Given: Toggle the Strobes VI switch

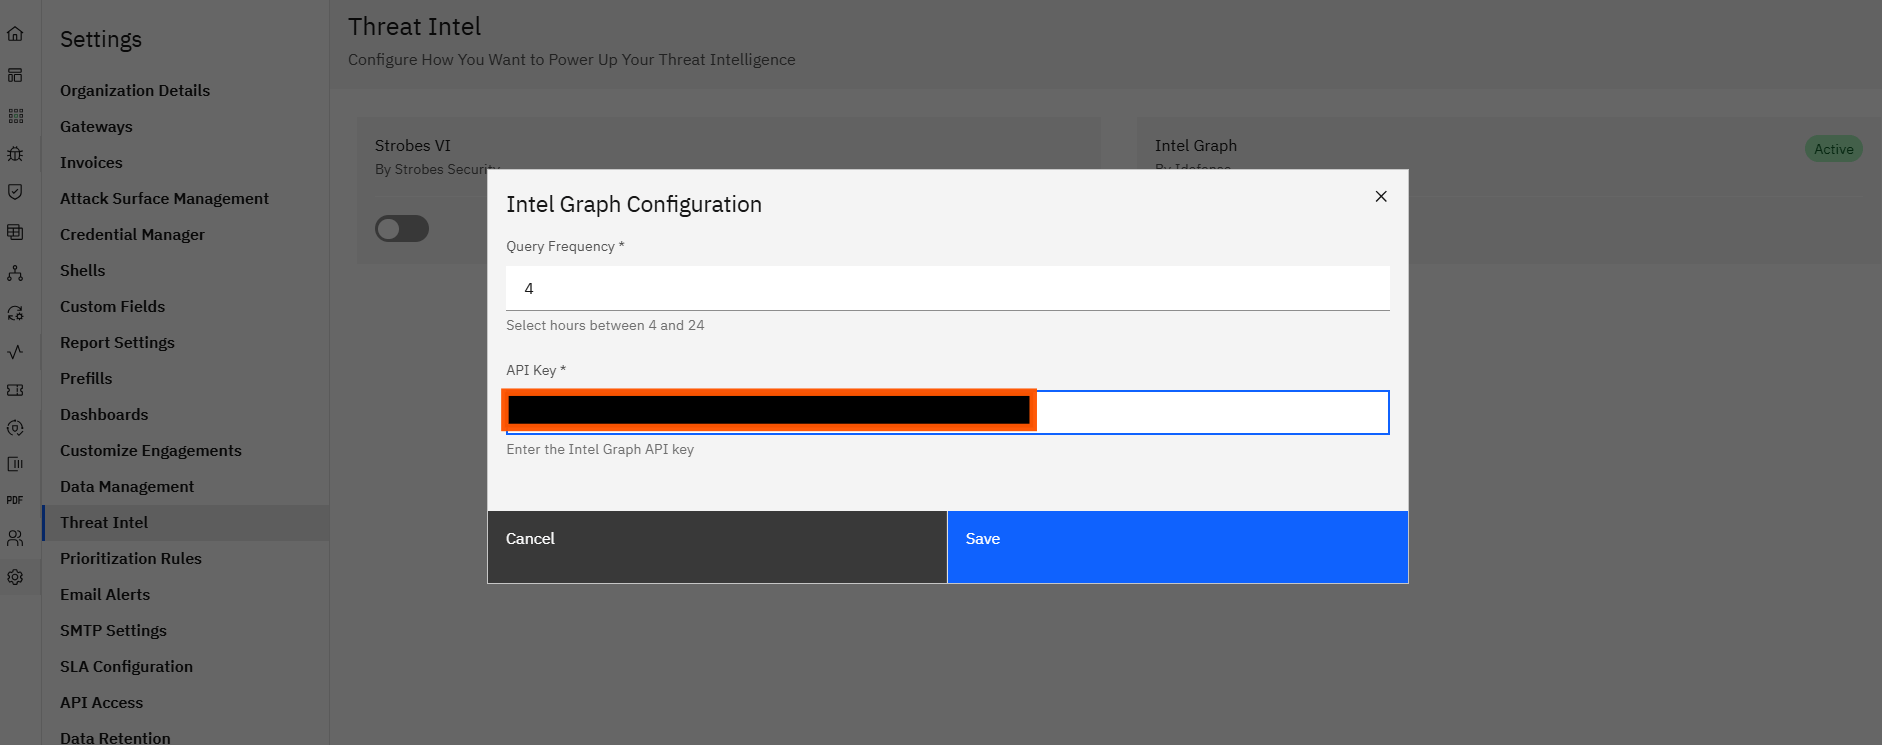Looking at the screenshot, I should pos(402,229).
